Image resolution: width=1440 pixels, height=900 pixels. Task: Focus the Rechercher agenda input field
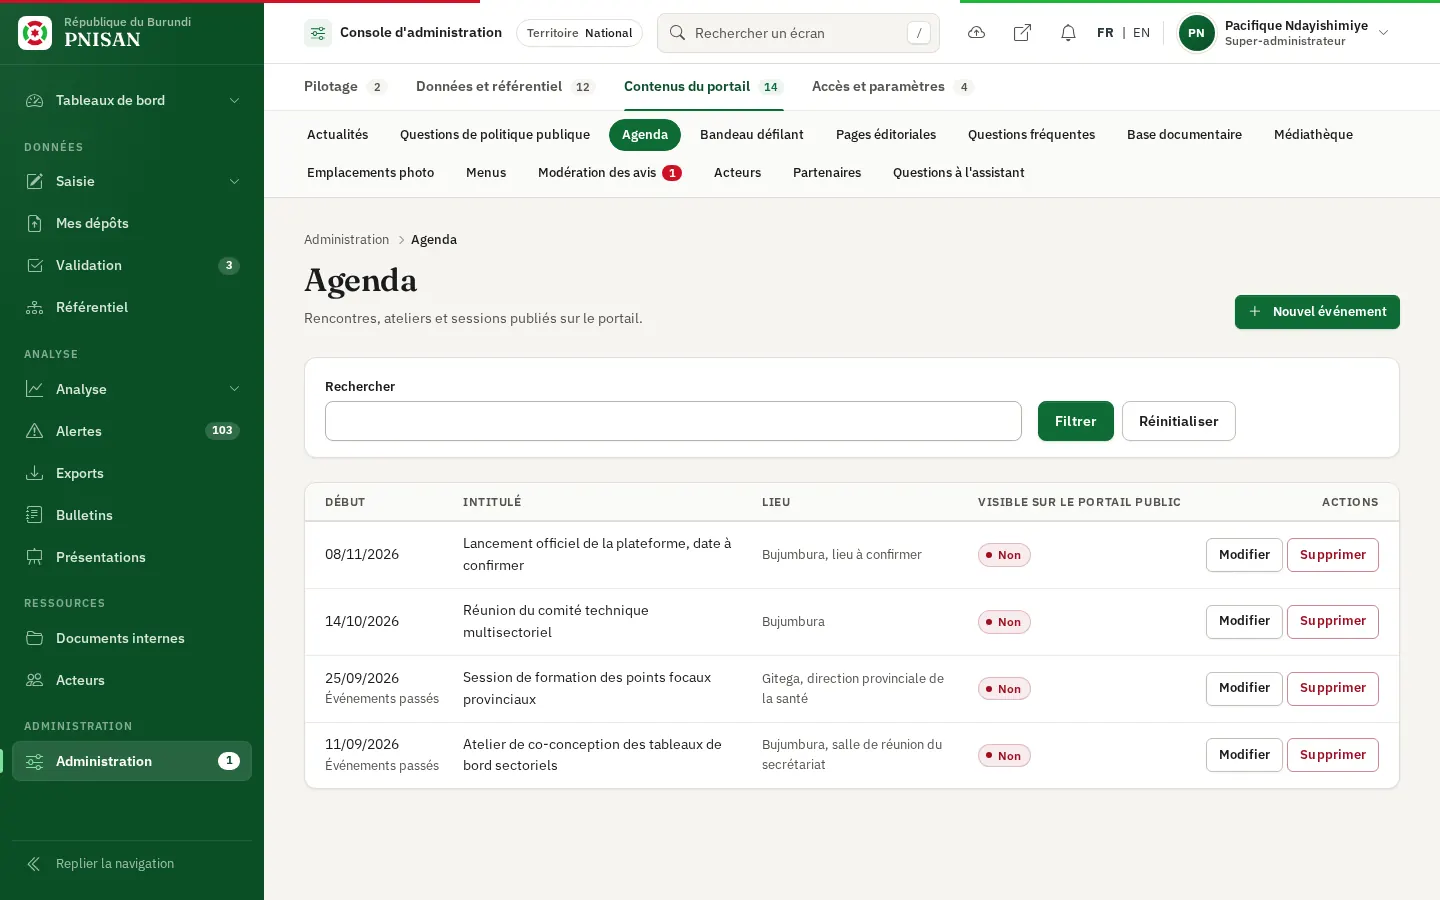673,421
